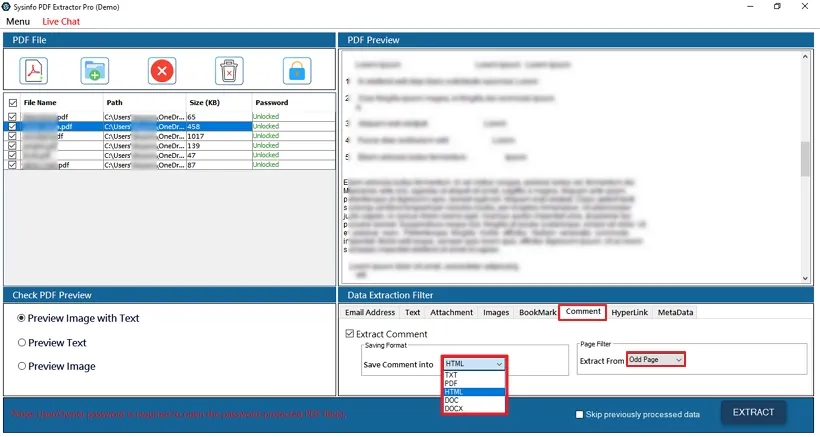Choose TXT from the format list

[474, 375]
